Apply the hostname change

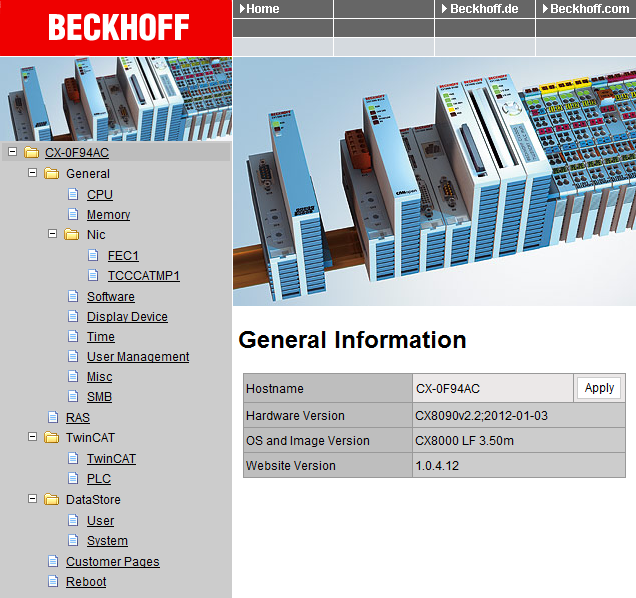tap(599, 388)
